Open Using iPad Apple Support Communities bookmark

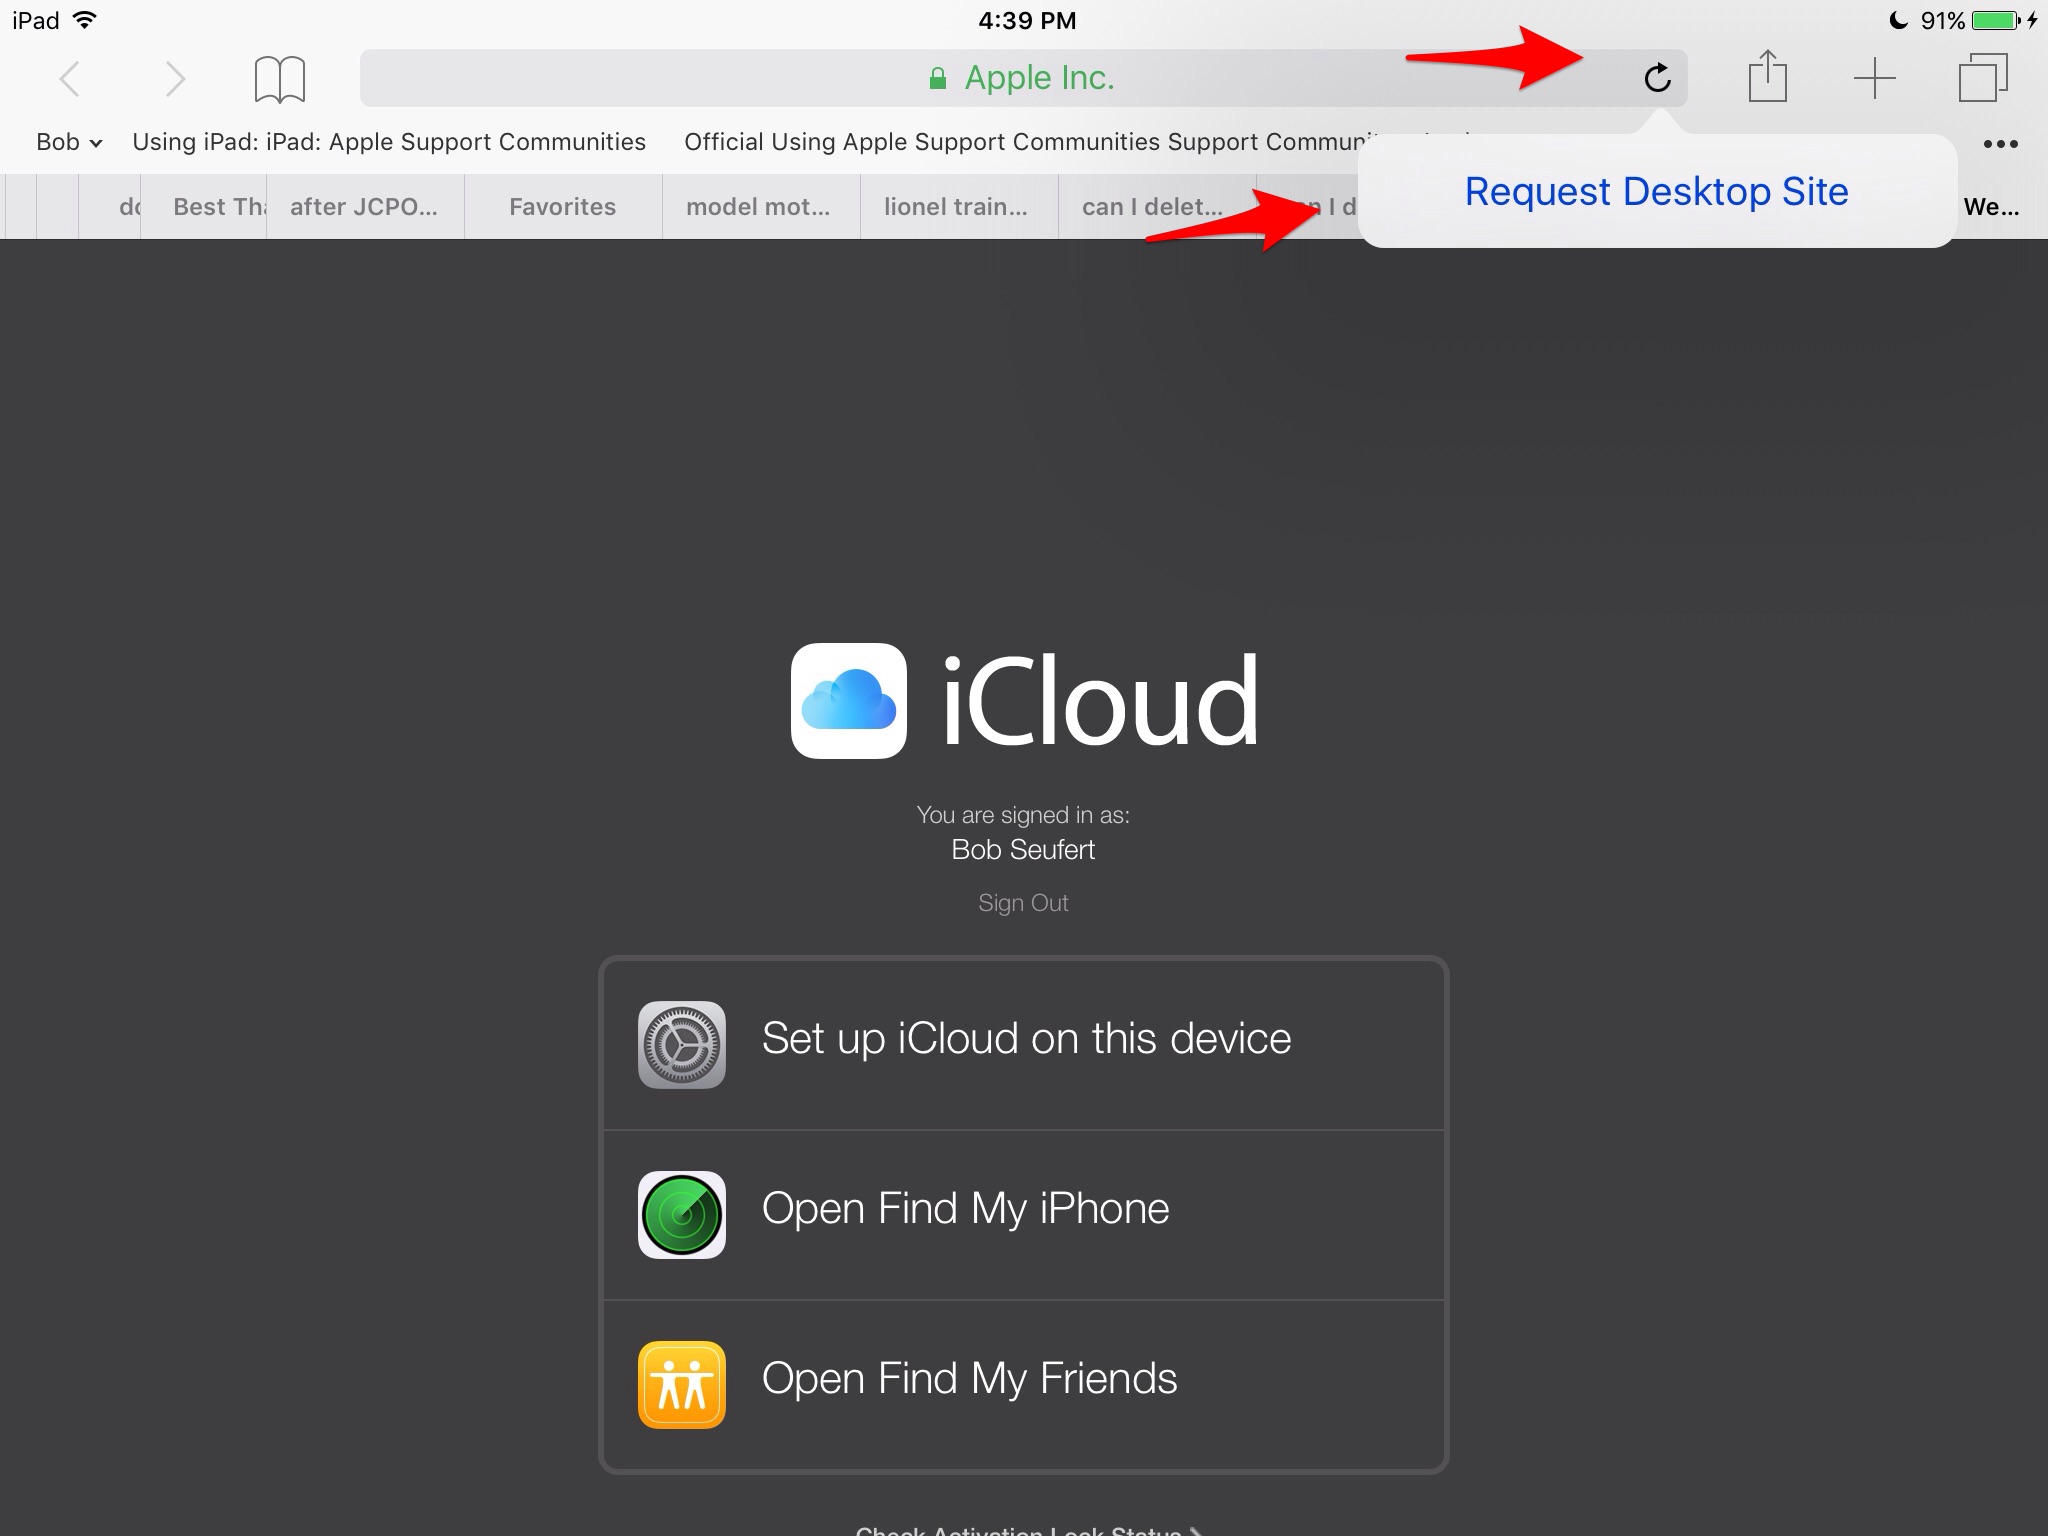389,142
